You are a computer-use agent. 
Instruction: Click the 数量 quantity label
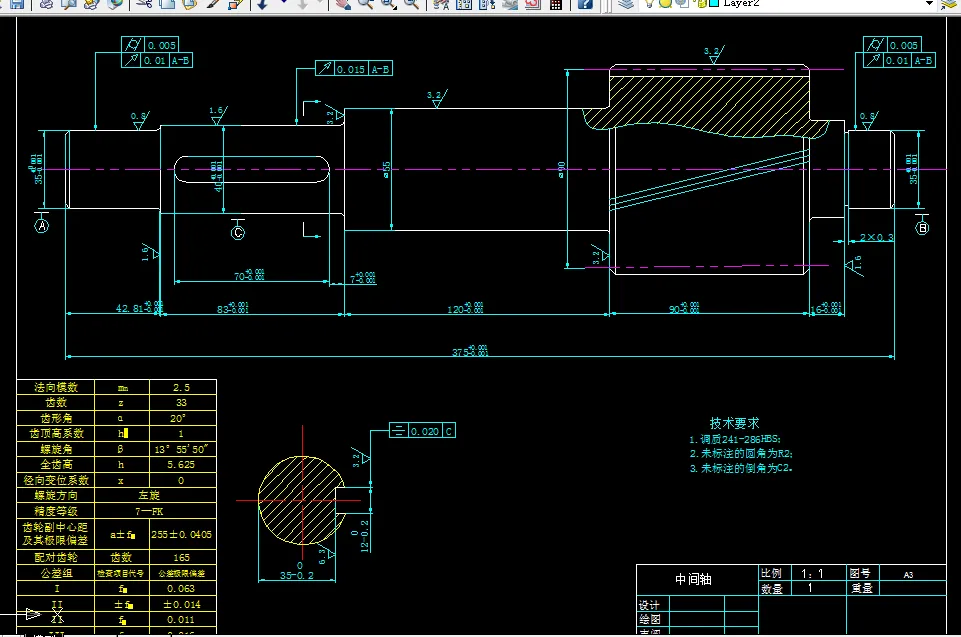(772, 589)
